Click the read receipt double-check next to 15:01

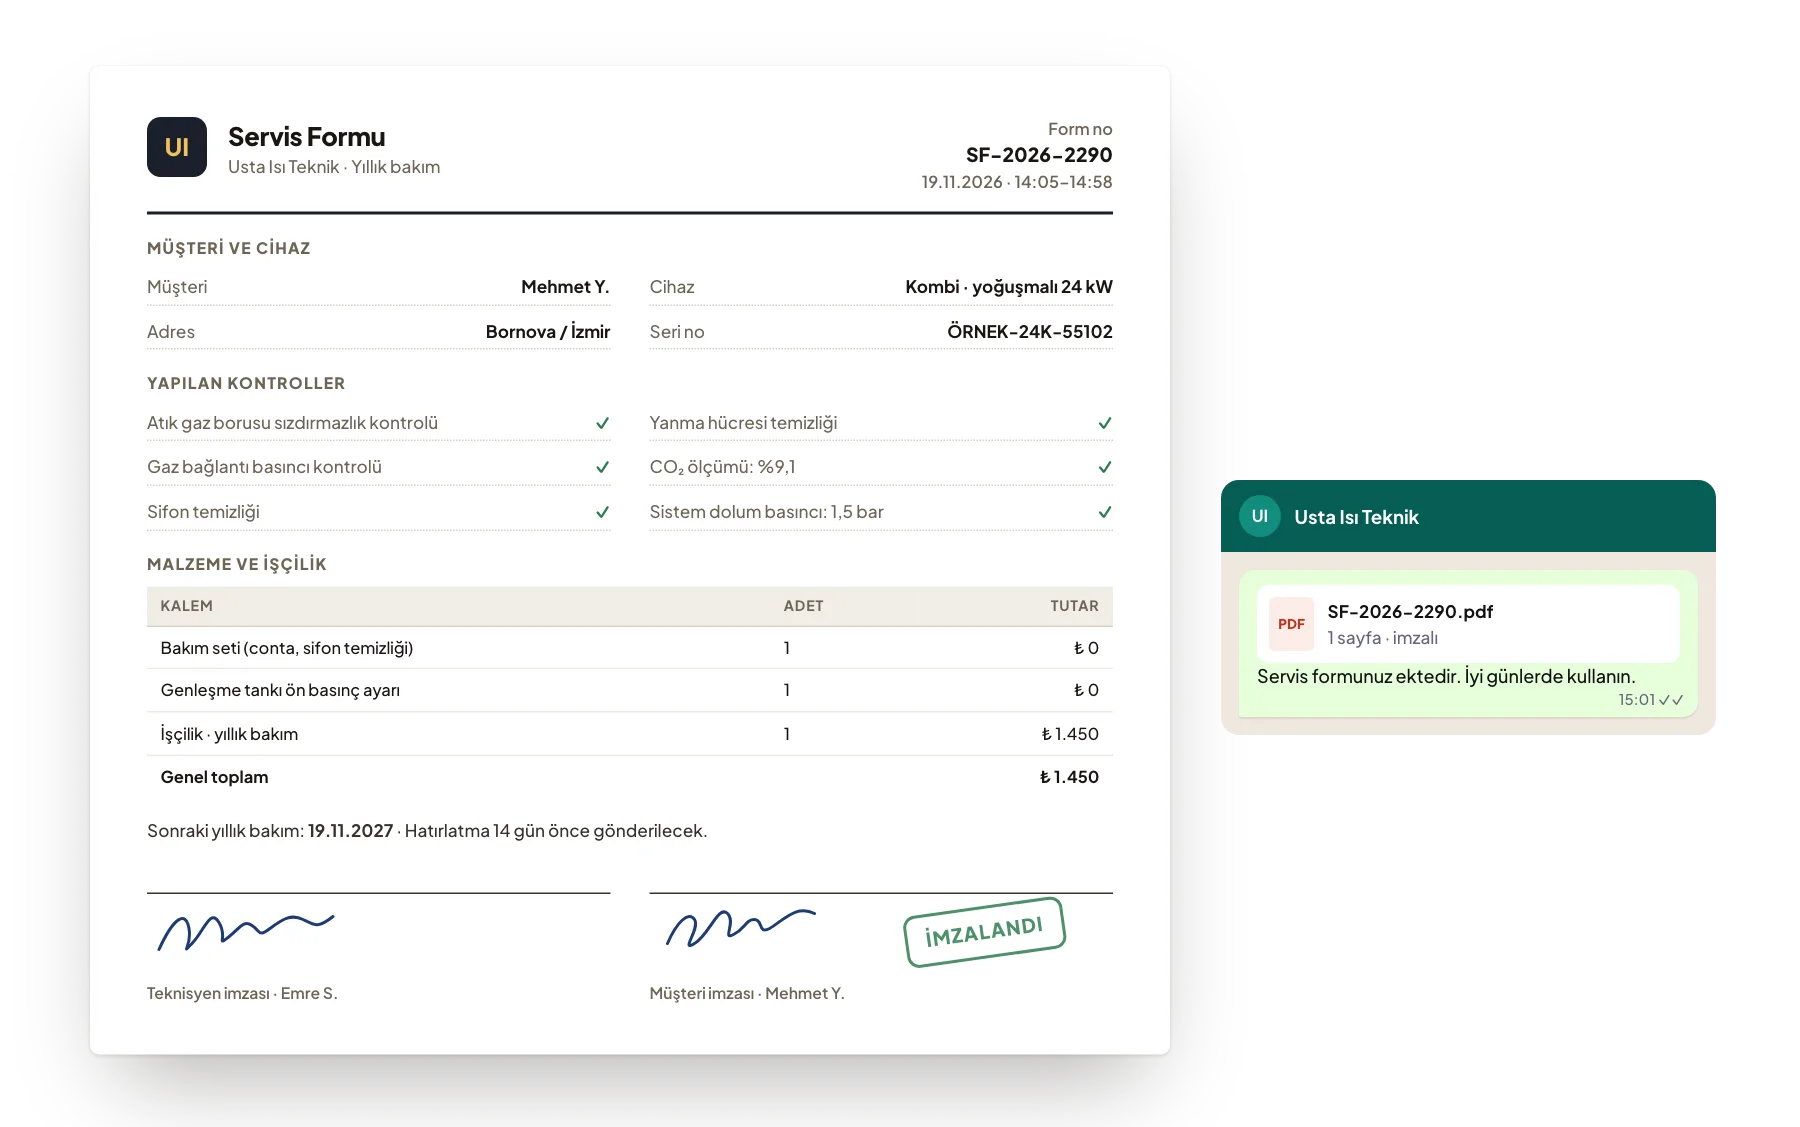click(x=1671, y=700)
